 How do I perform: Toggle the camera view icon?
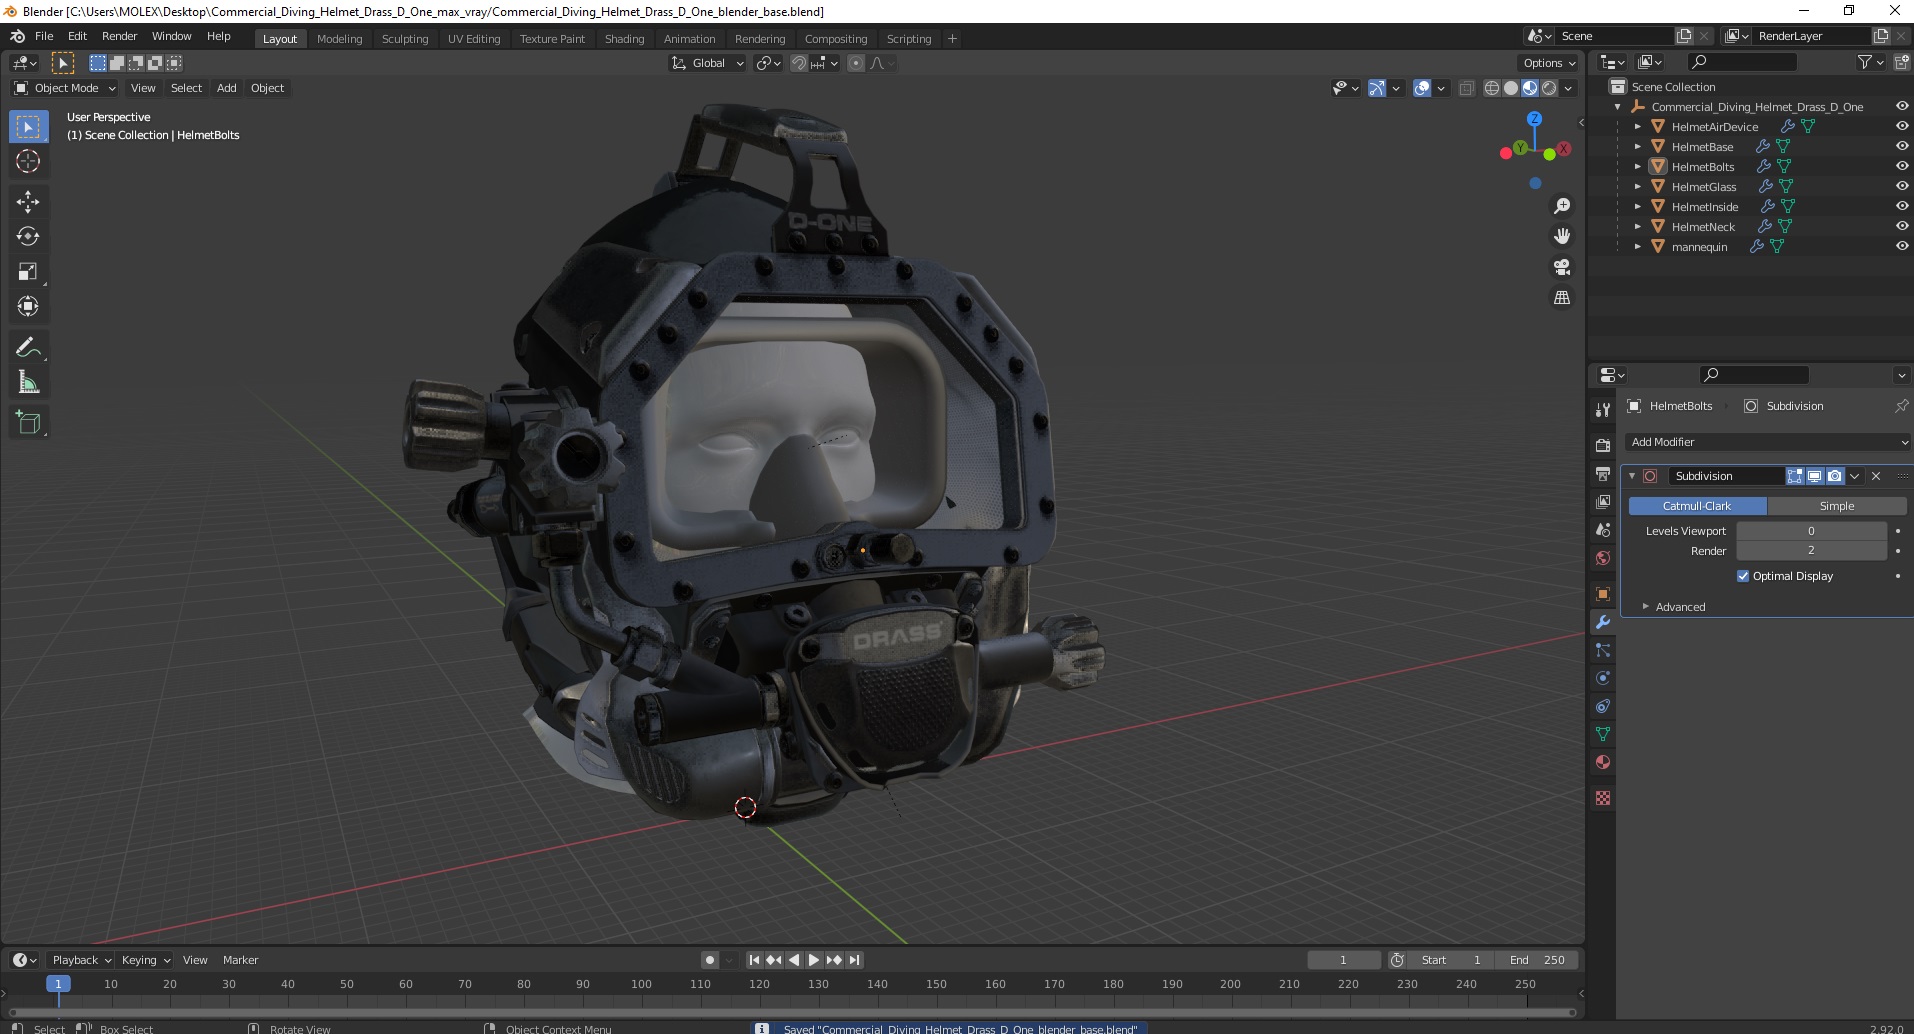click(x=1561, y=267)
